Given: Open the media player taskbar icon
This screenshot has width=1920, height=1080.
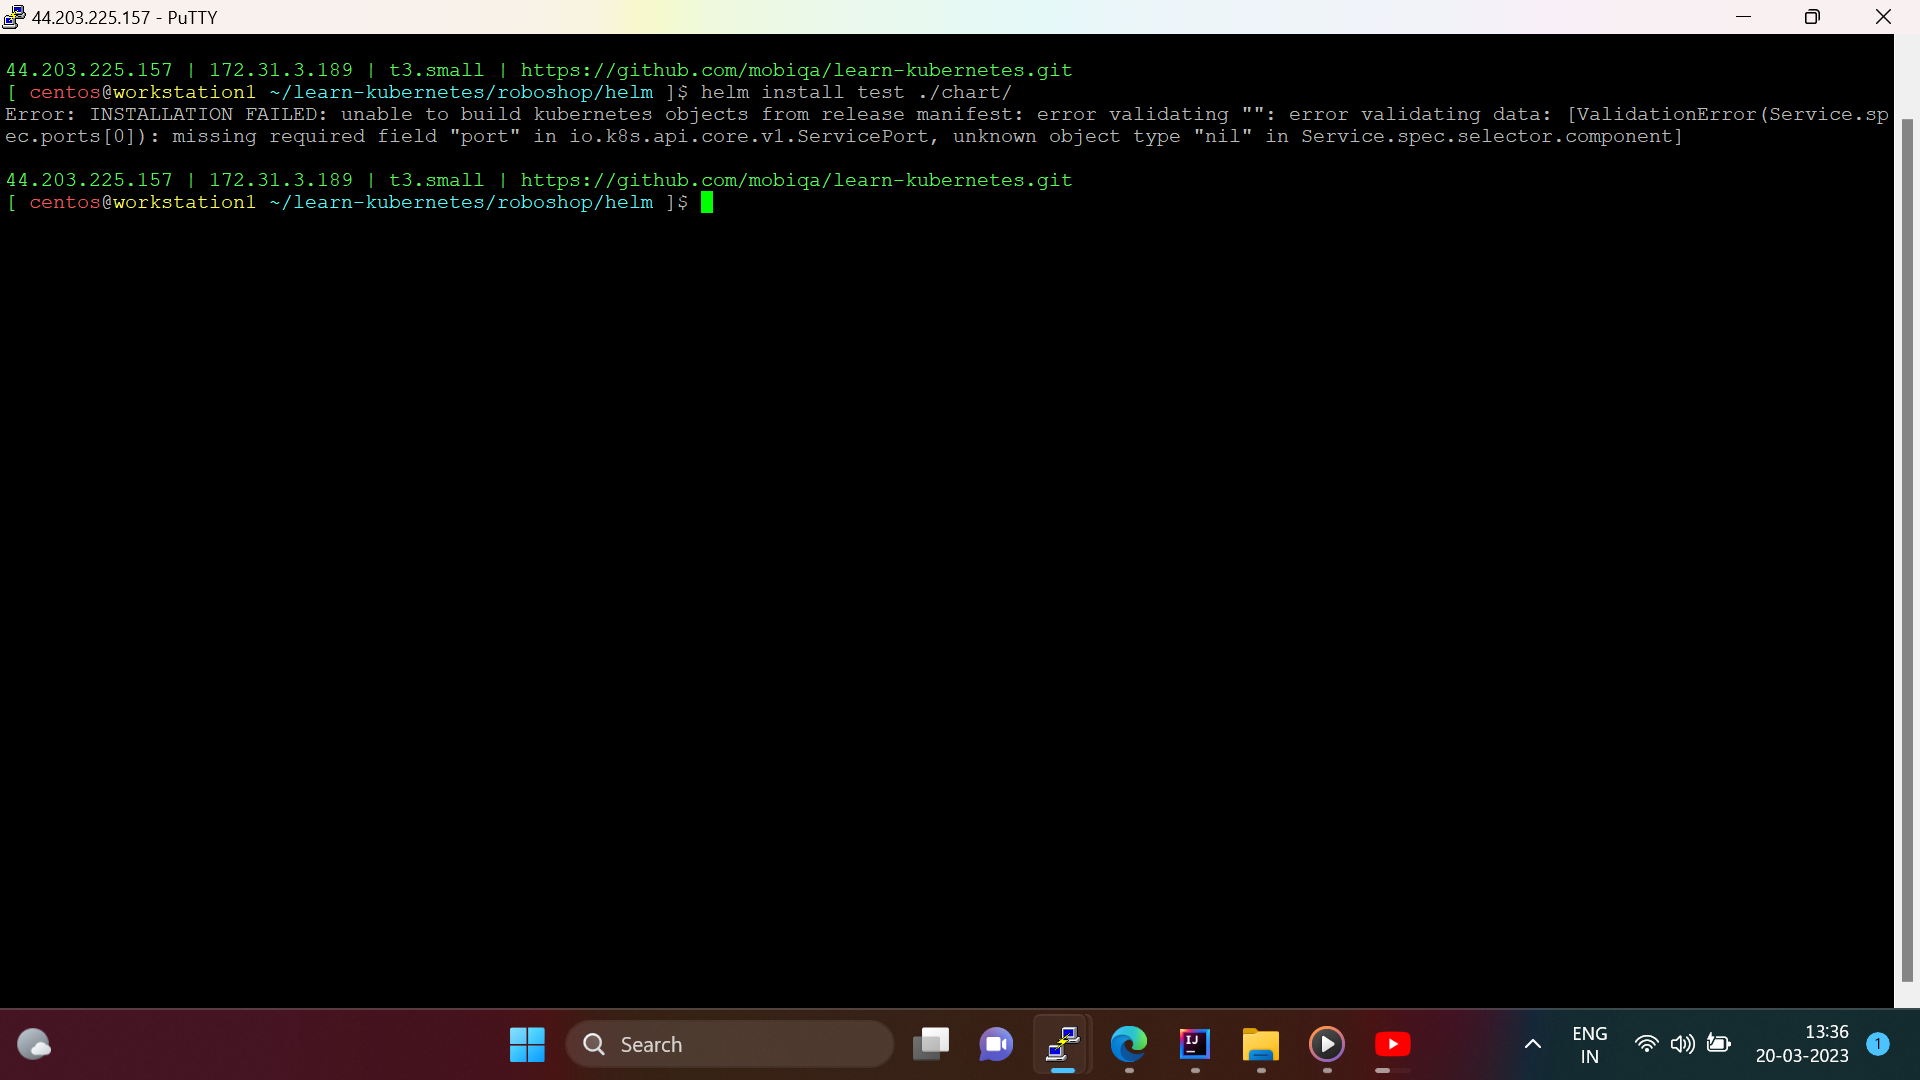Looking at the screenshot, I should tap(1327, 1044).
